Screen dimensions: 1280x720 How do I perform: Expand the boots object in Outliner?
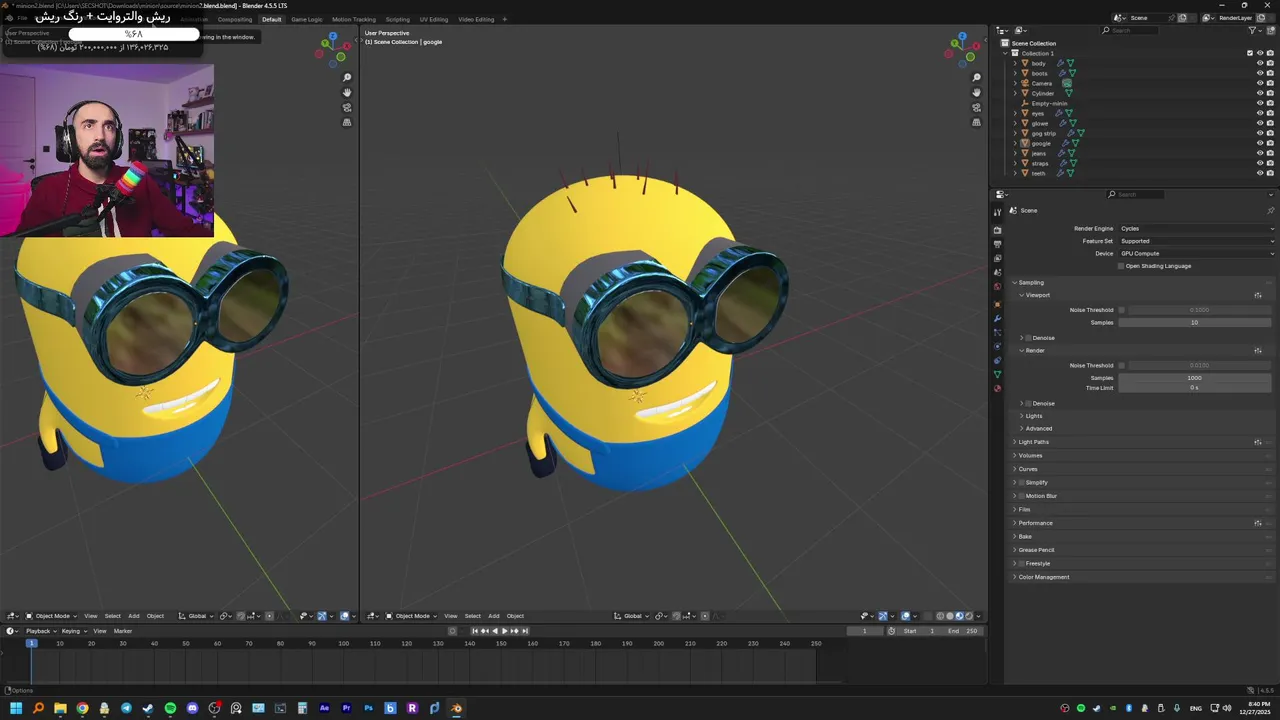1015,73
